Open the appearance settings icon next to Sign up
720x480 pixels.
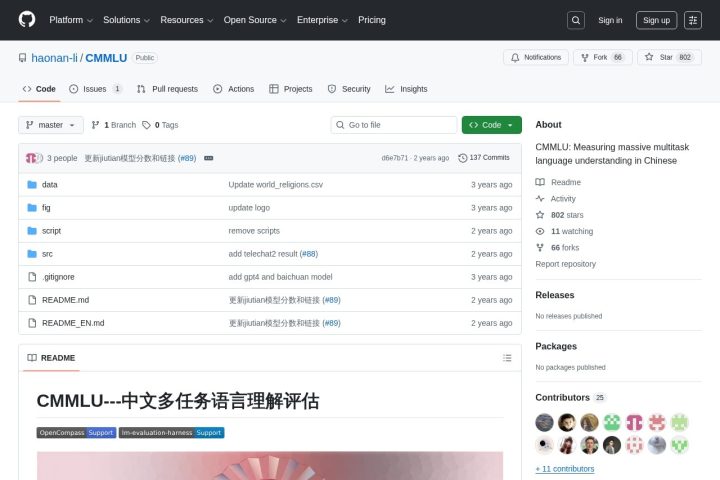(693, 20)
